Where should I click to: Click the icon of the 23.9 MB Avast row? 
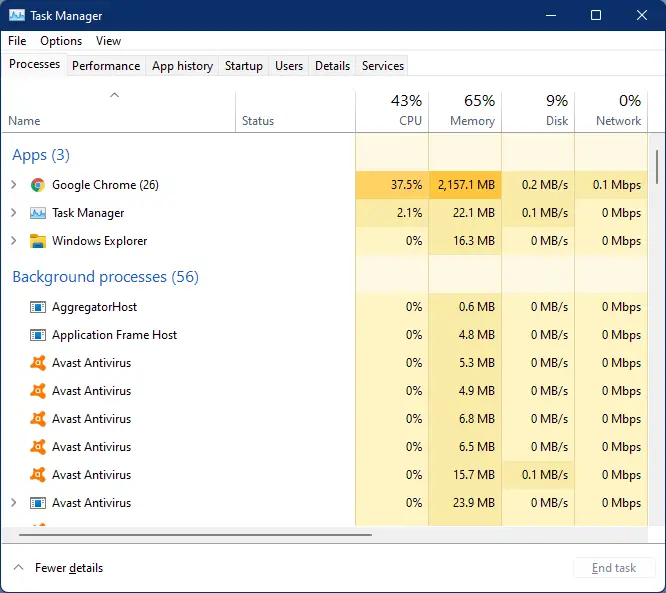[x=38, y=503]
